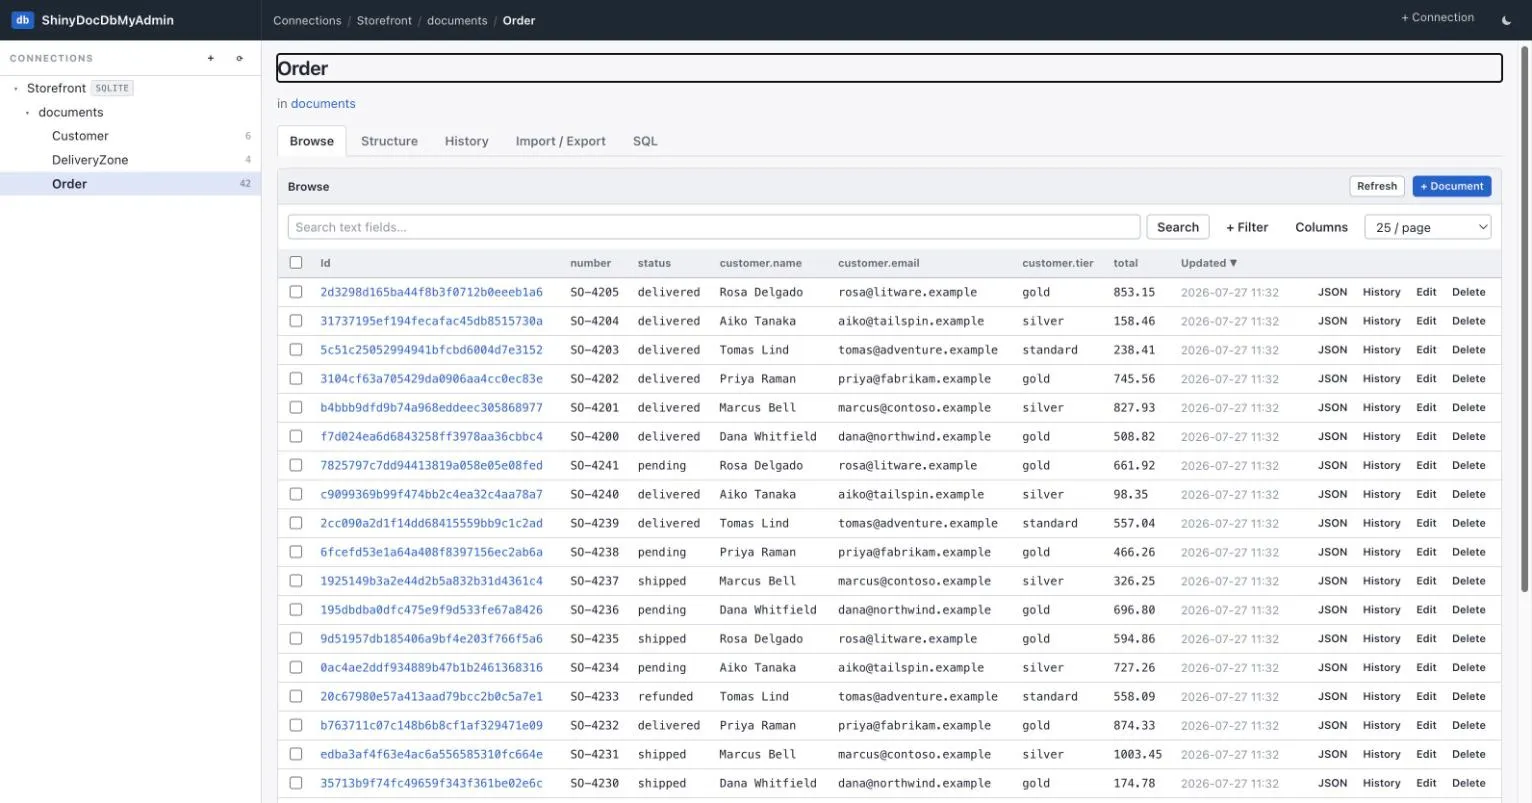The image size is (1532, 803).
Task: Open the SQL tab
Action: (x=645, y=141)
